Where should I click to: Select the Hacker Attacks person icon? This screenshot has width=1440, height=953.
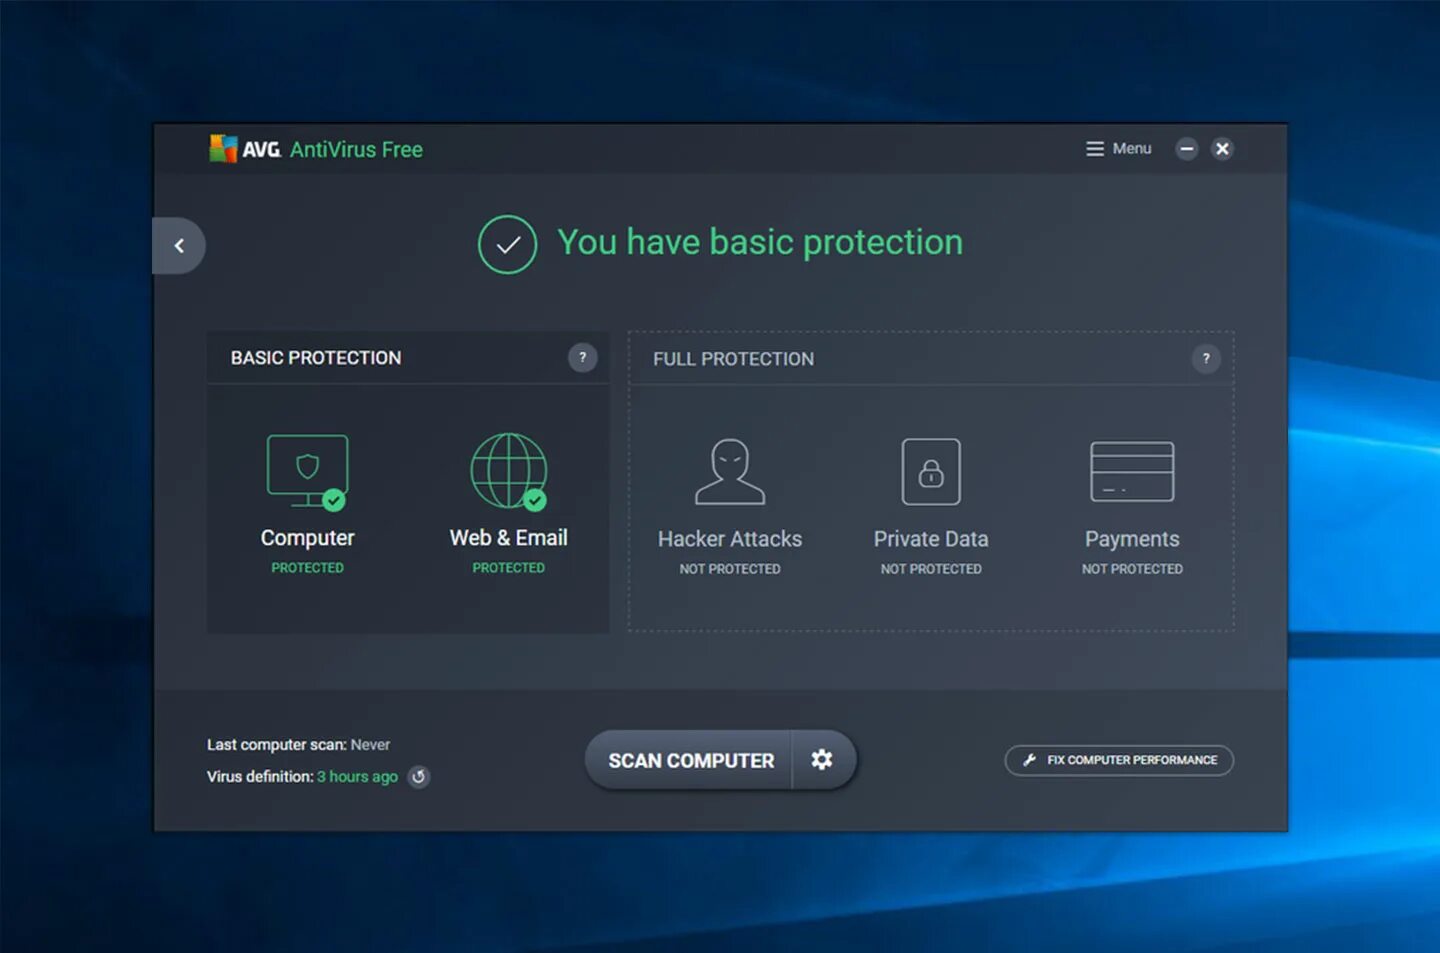coord(730,471)
